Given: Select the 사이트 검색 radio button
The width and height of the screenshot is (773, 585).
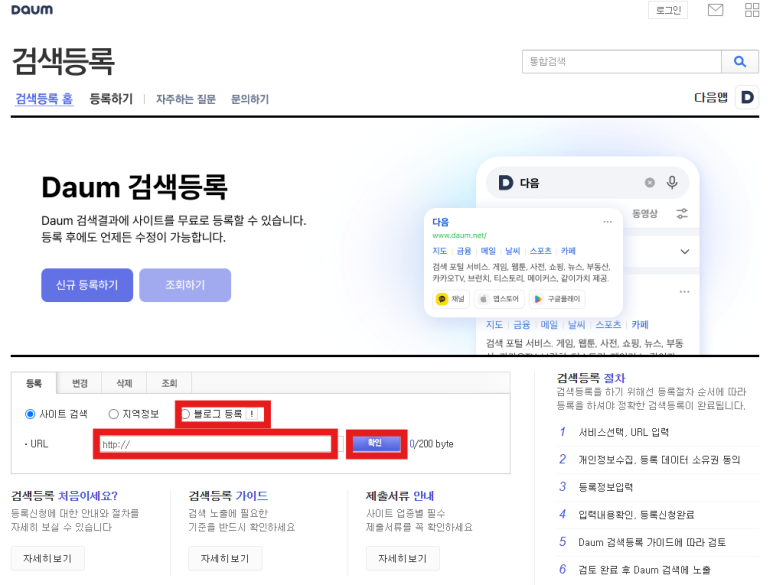Looking at the screenshot, I should pyautogui.click(x=30, y=414).
